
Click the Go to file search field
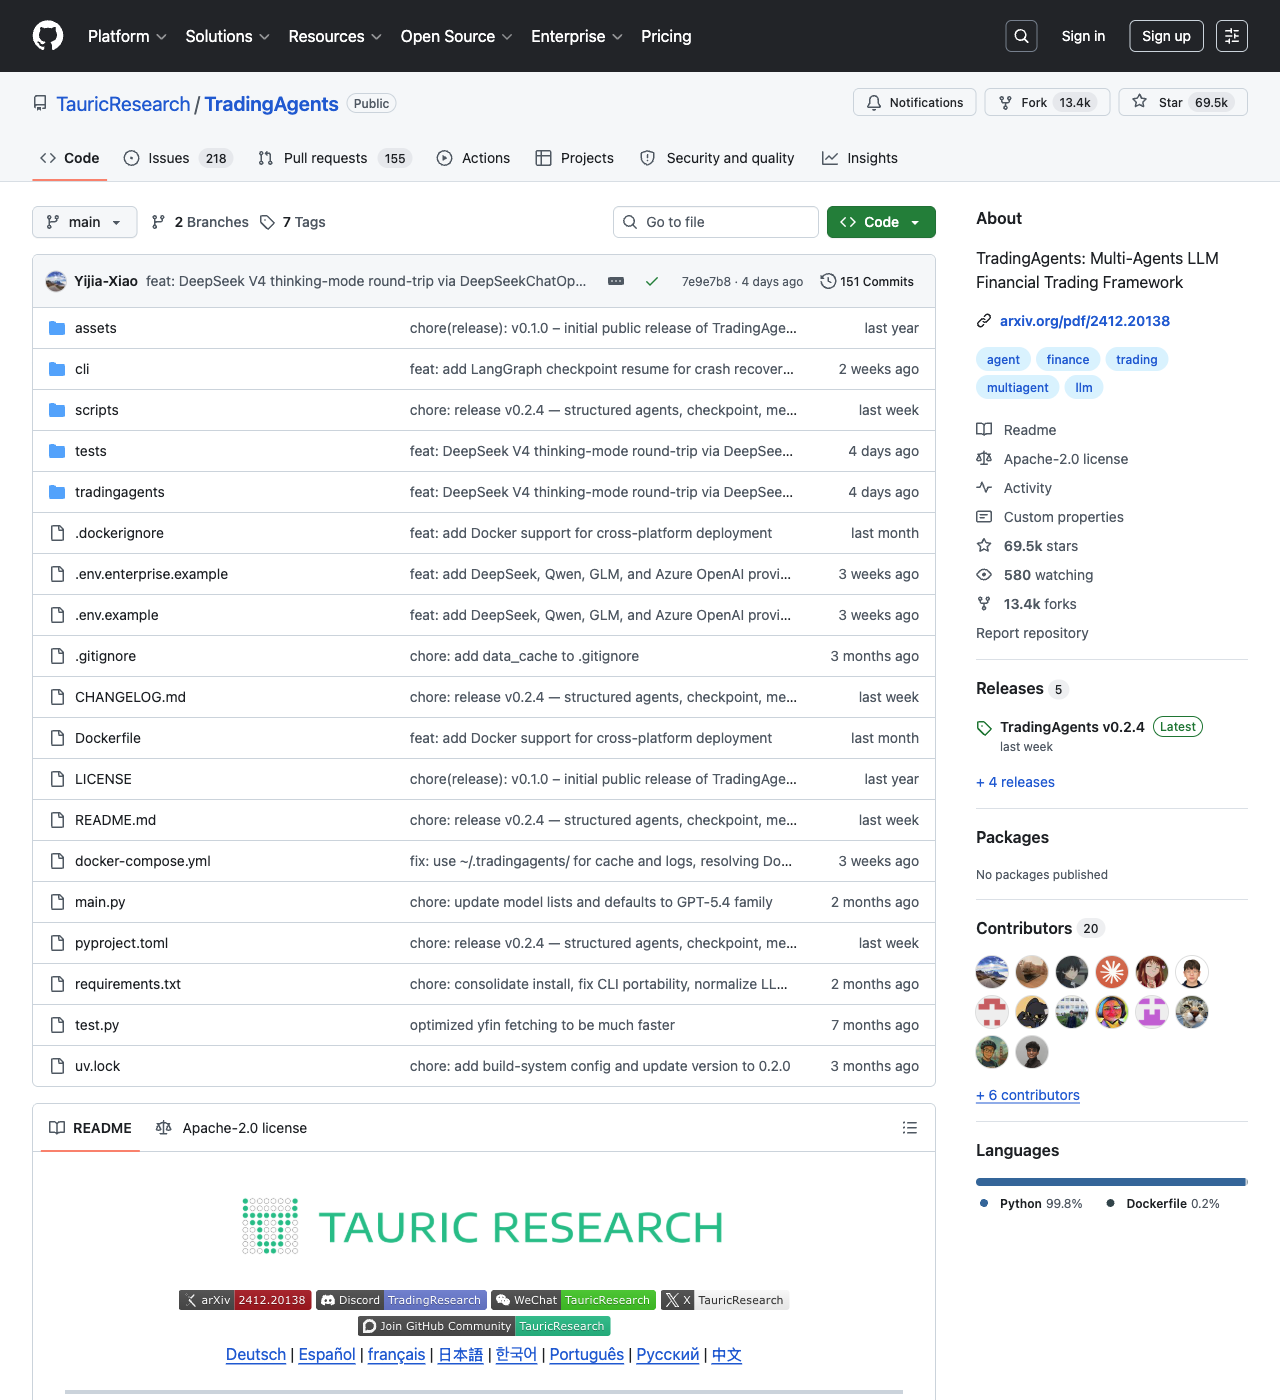click(716, 222)
